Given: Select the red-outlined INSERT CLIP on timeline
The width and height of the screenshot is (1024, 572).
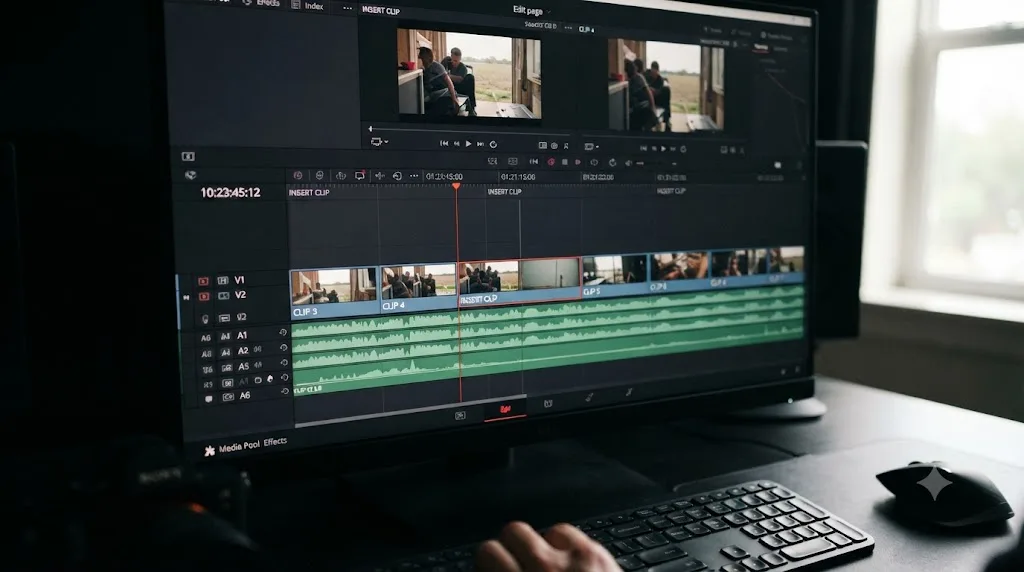Looking at the screenshot, I should pyautogui.click(x=519, y=281).
